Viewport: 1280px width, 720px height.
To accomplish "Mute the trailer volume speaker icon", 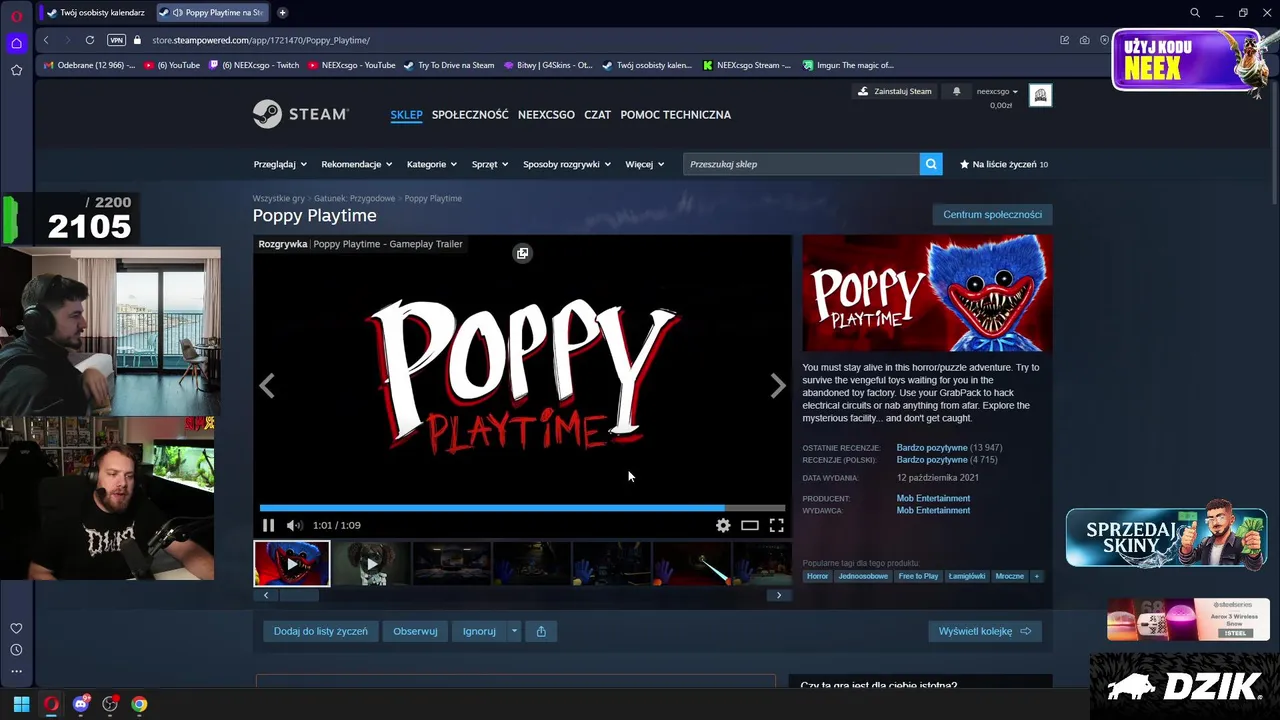I will click(x=294, y=525).
